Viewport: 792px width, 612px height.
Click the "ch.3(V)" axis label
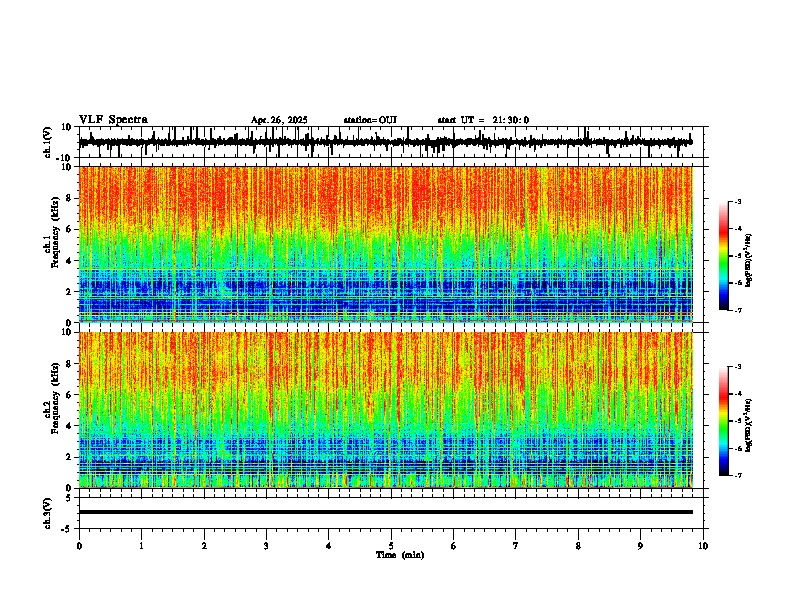coord(47,513)
